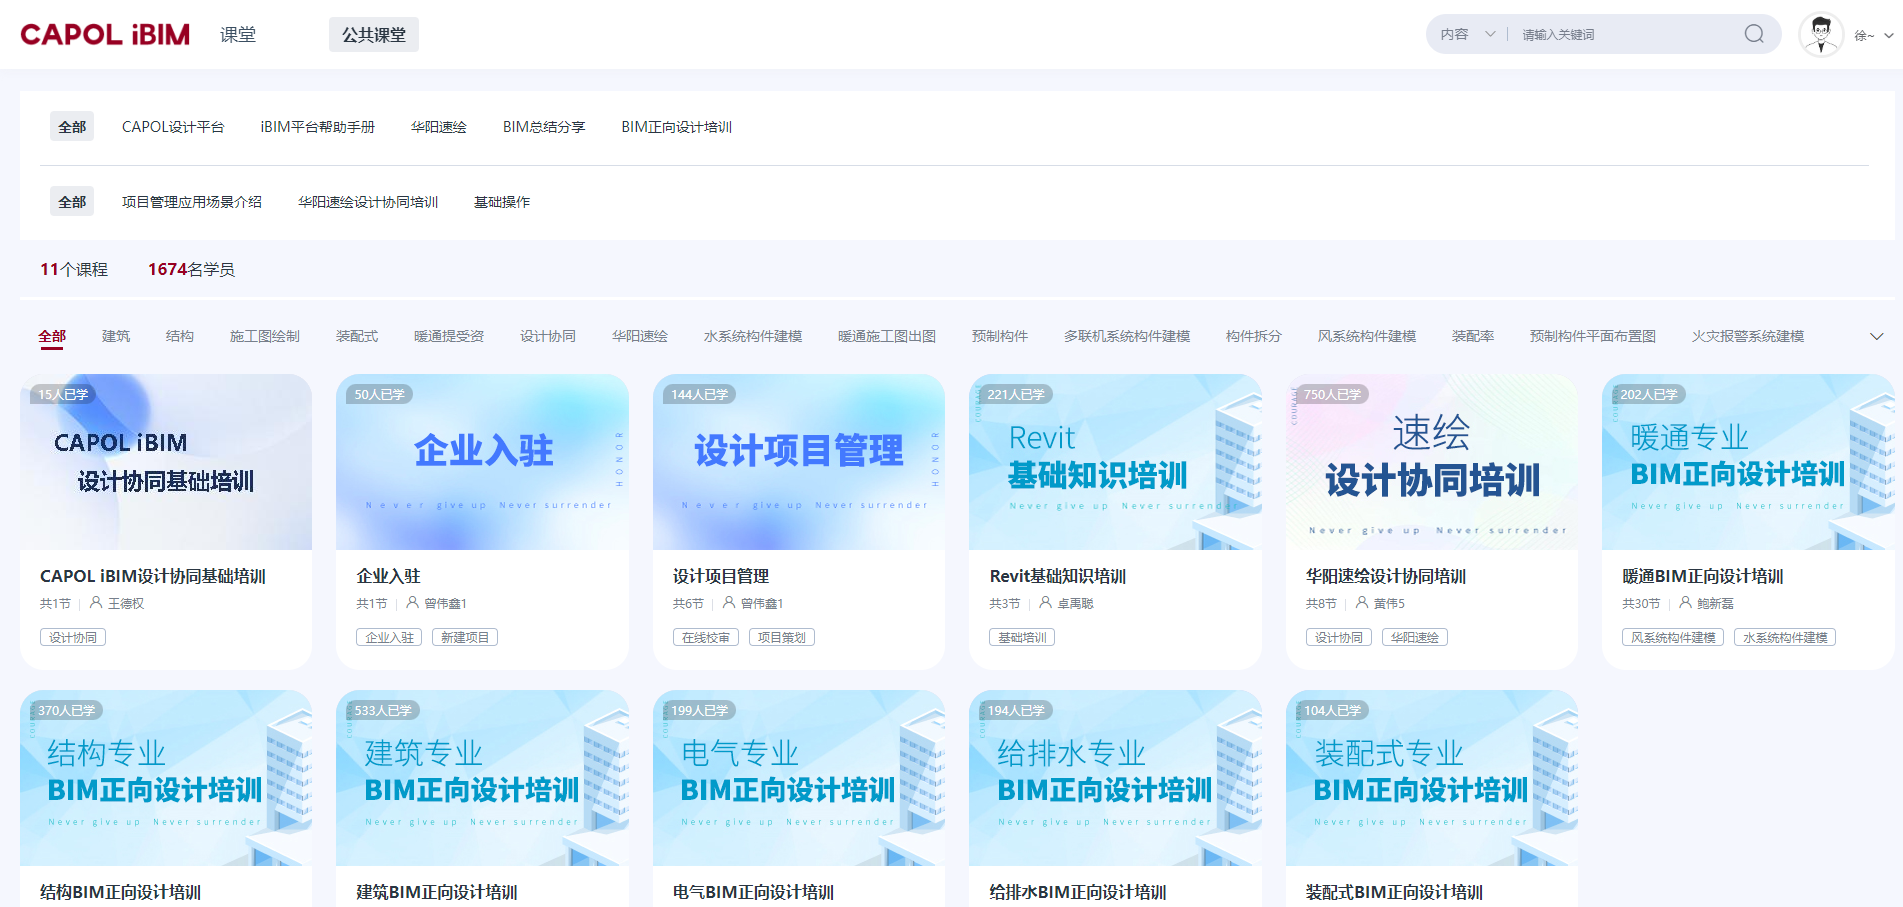
Task: Click the 企业入驻 course title text
Action: point(388,576)
